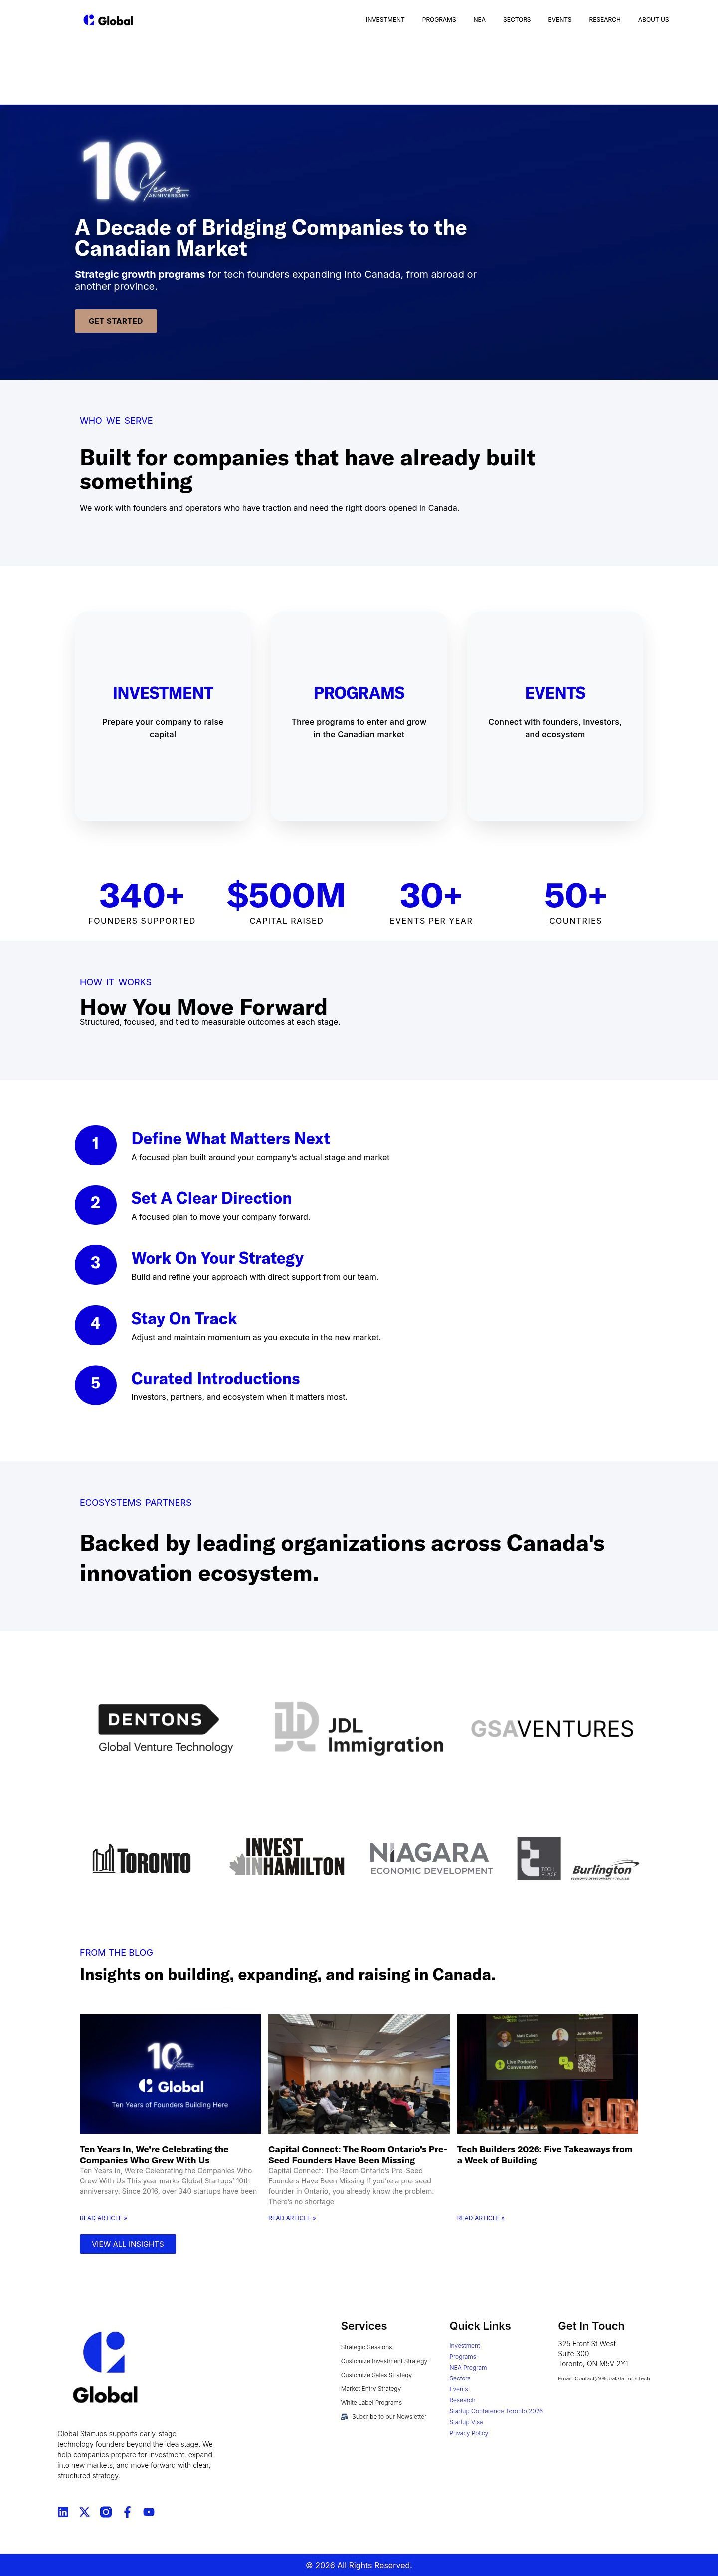Click the Global logo in header
Screen dimensions: 718x2576
tap(108, 20)
